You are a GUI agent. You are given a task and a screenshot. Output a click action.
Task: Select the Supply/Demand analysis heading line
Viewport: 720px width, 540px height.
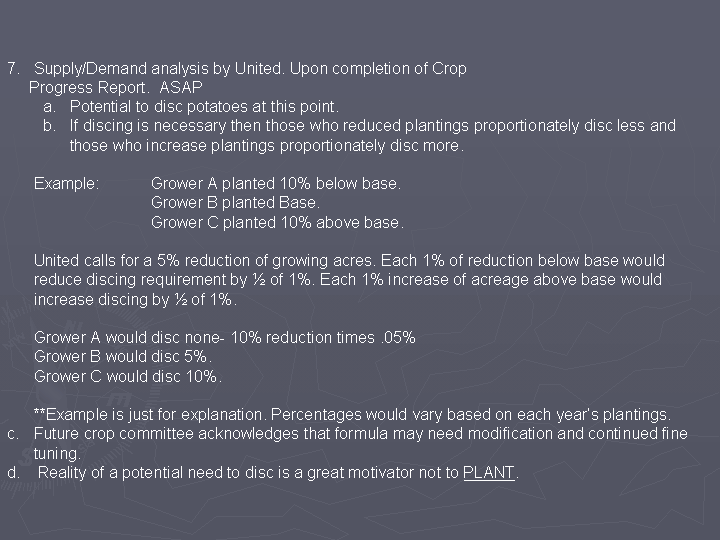point(250,69)
